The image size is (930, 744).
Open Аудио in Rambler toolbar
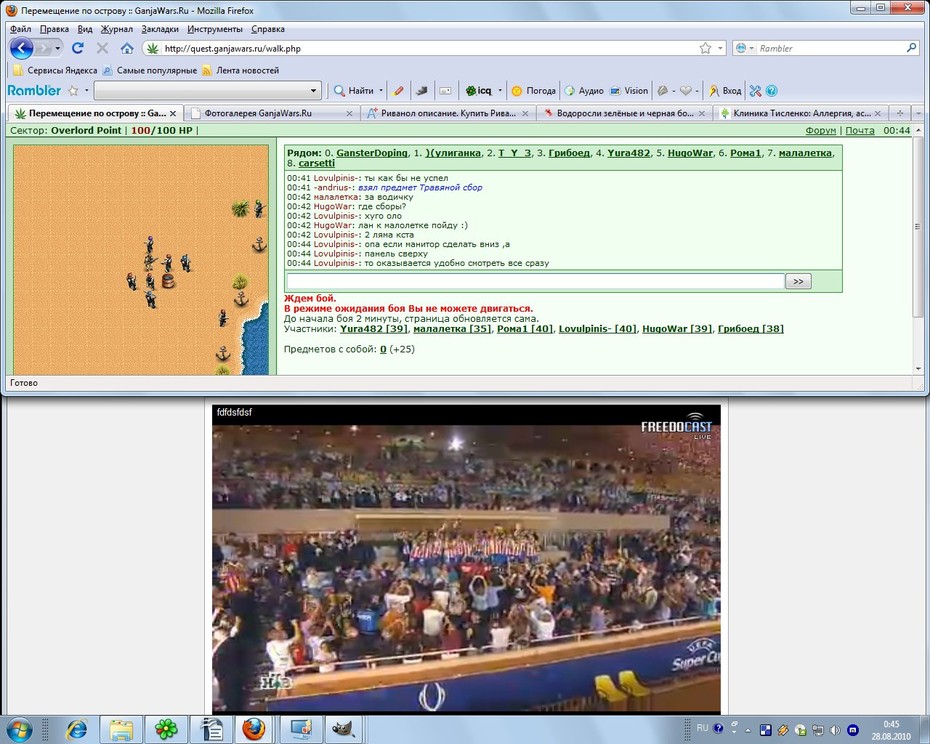pyautogui.click(x=584, y=91)
